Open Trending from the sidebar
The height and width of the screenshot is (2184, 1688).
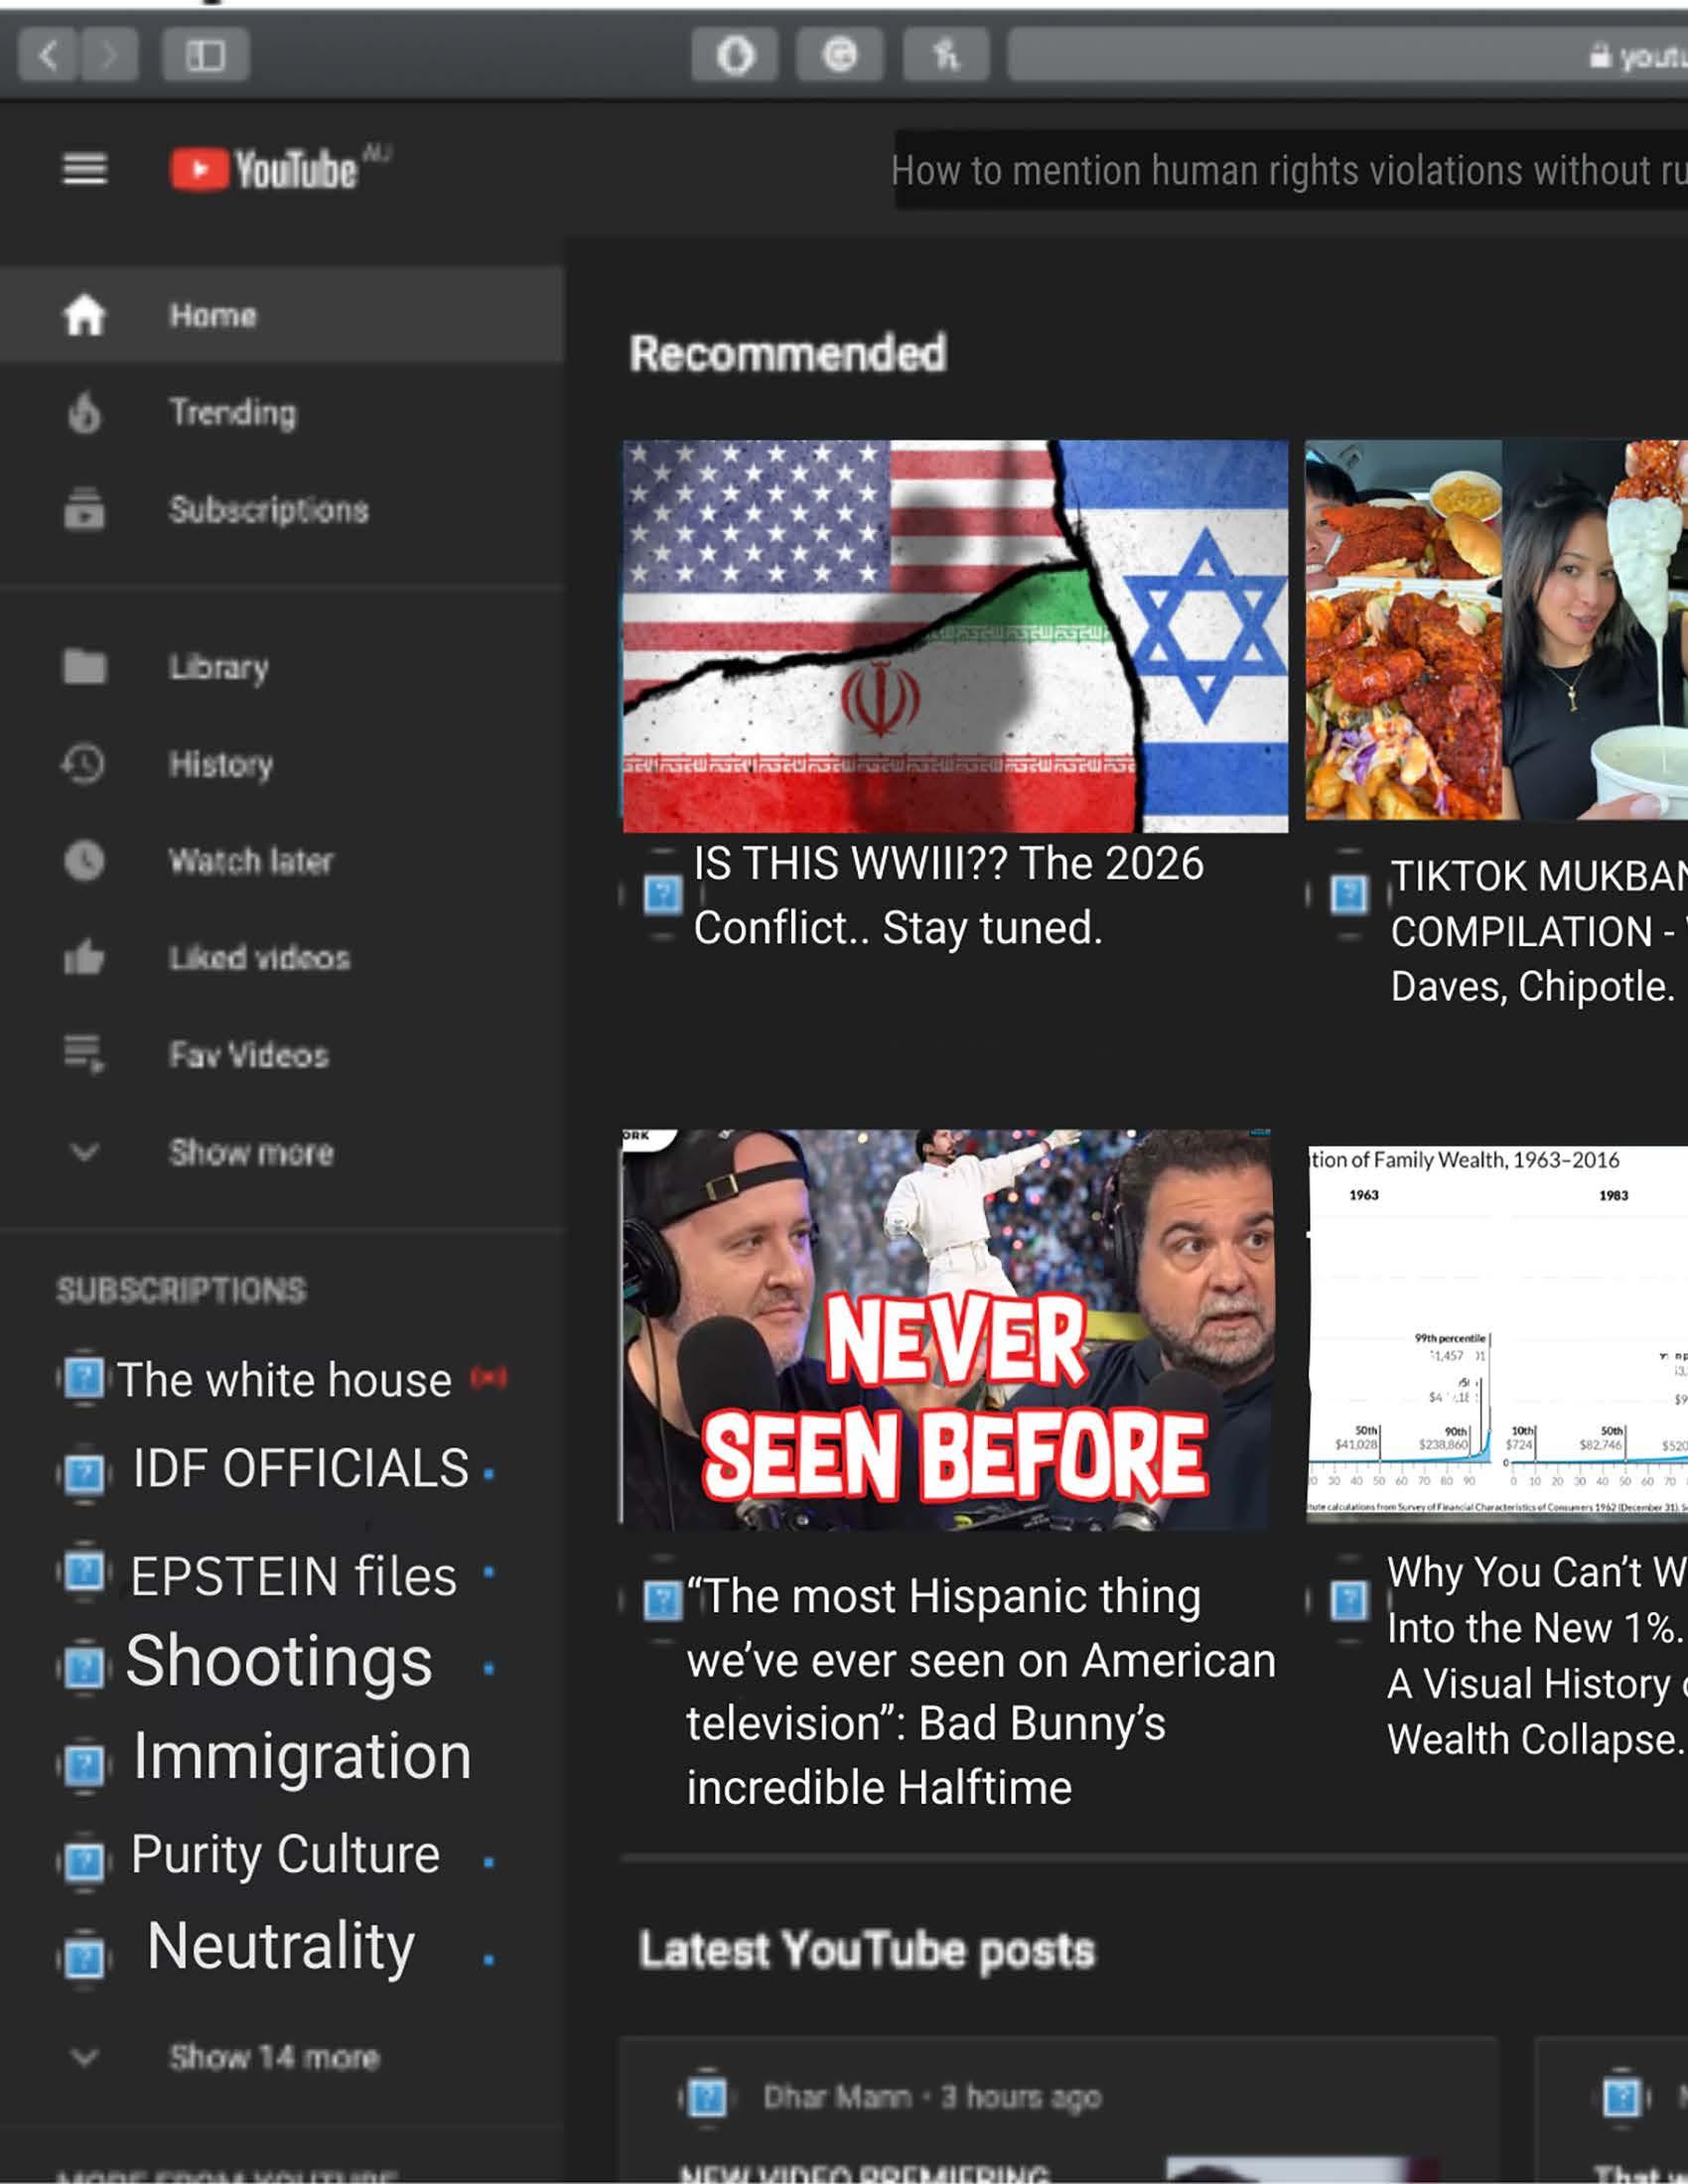click(282, 412)
